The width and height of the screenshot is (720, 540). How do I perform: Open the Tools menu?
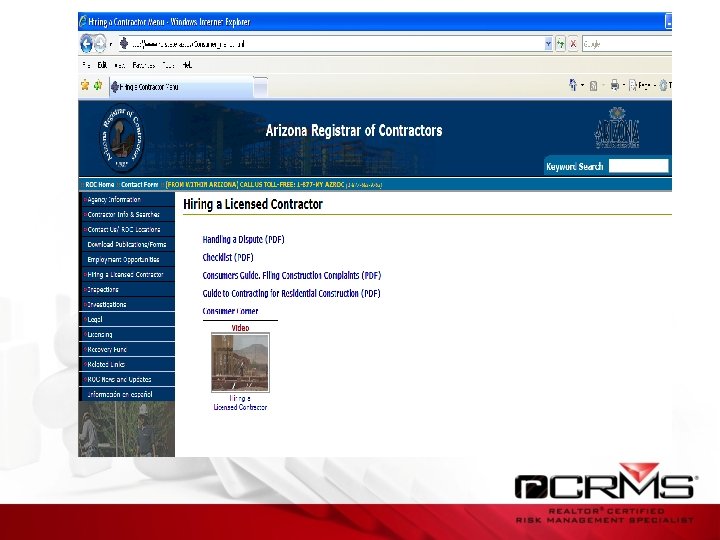click(x=169, y=65)
